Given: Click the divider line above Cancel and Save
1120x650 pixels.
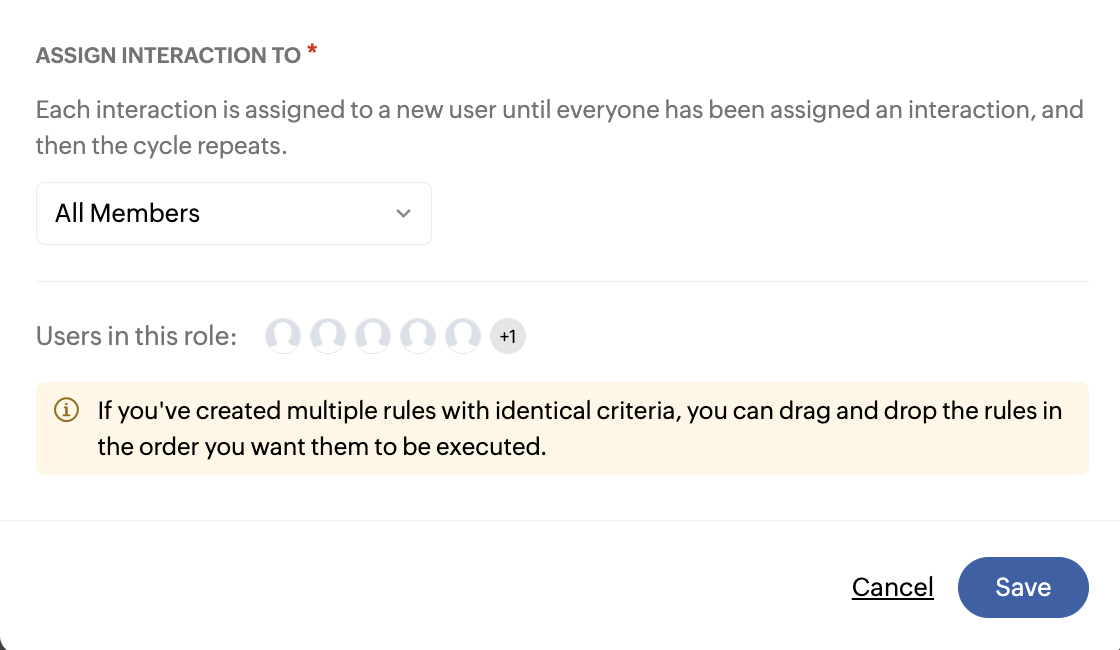Looking at the screenshot, I should [560, 520].
